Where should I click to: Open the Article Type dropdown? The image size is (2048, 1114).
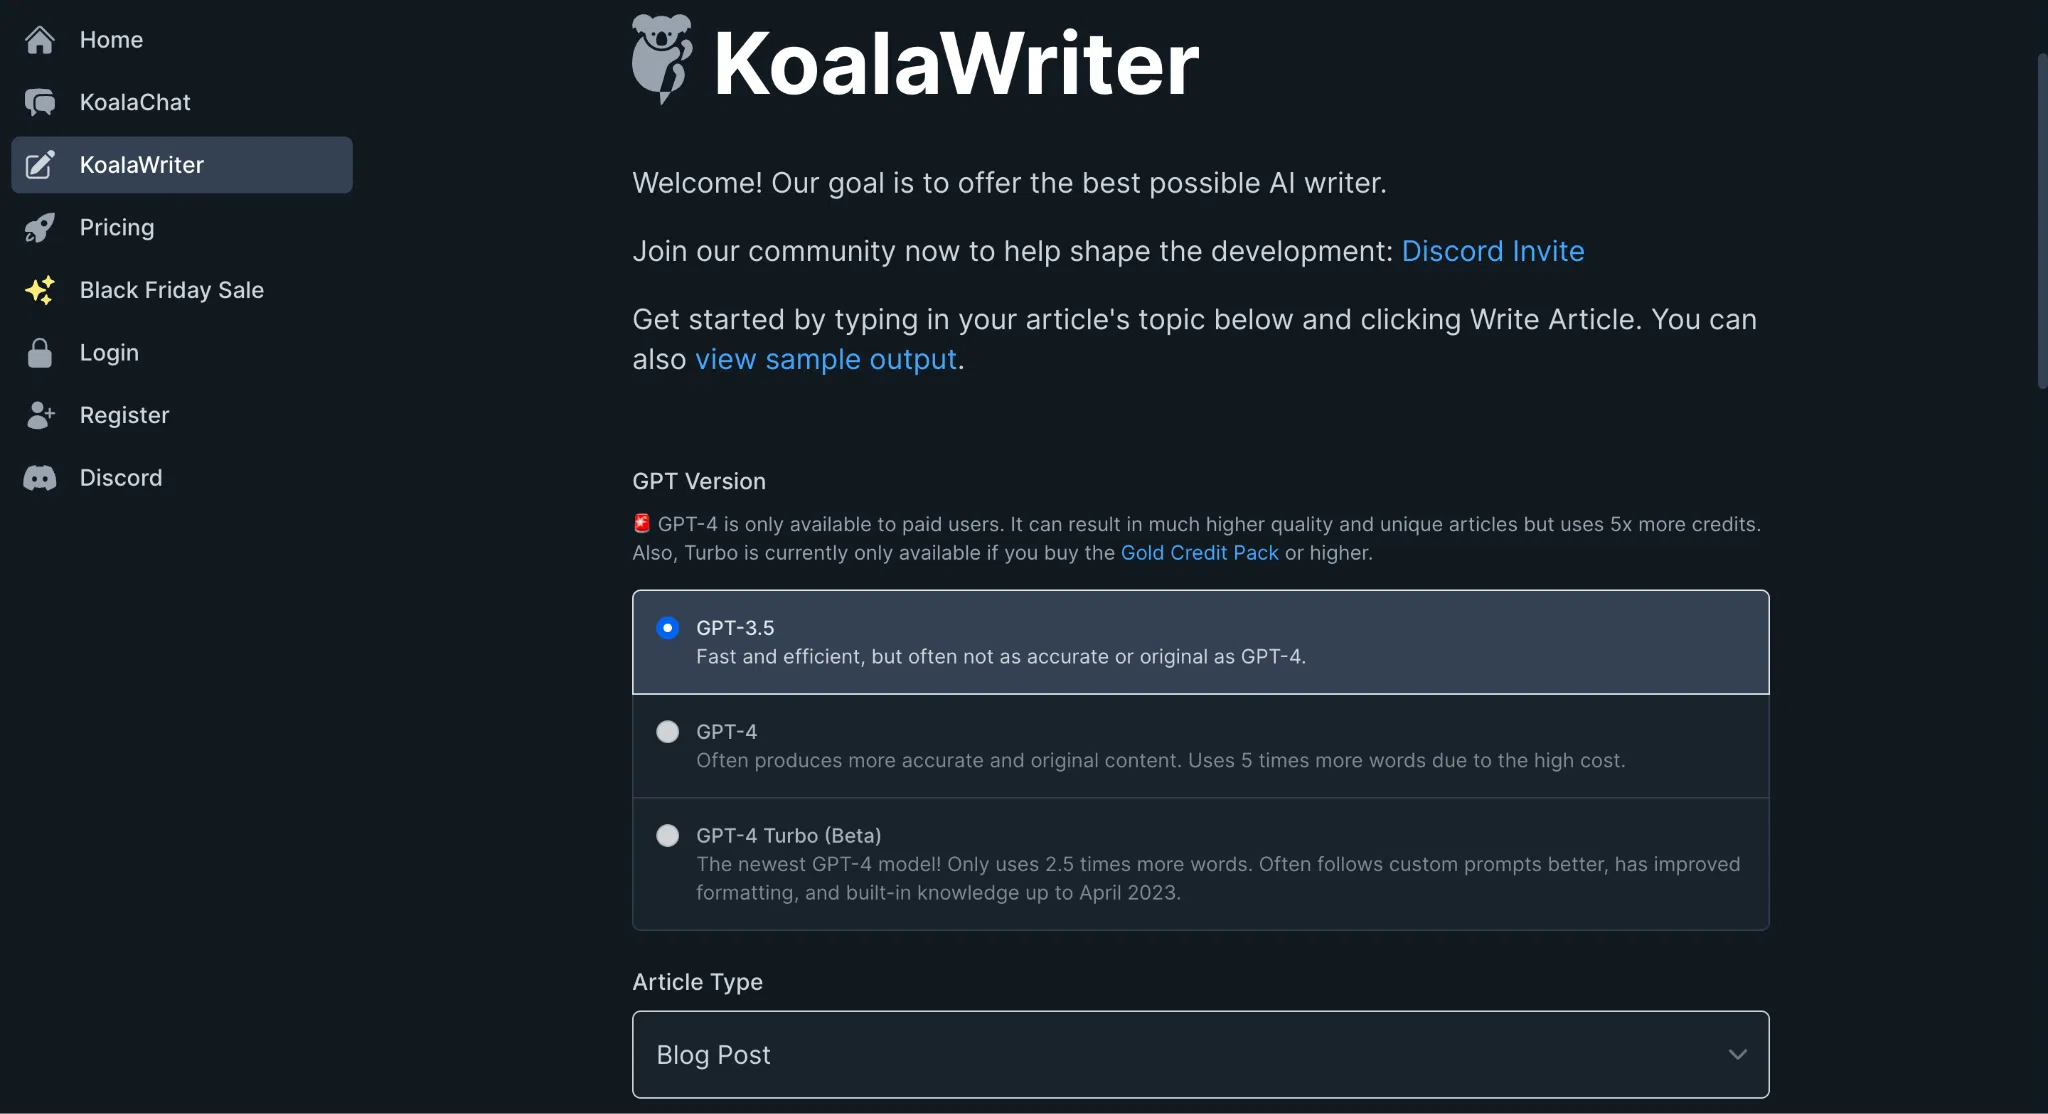point(1200,1054)
